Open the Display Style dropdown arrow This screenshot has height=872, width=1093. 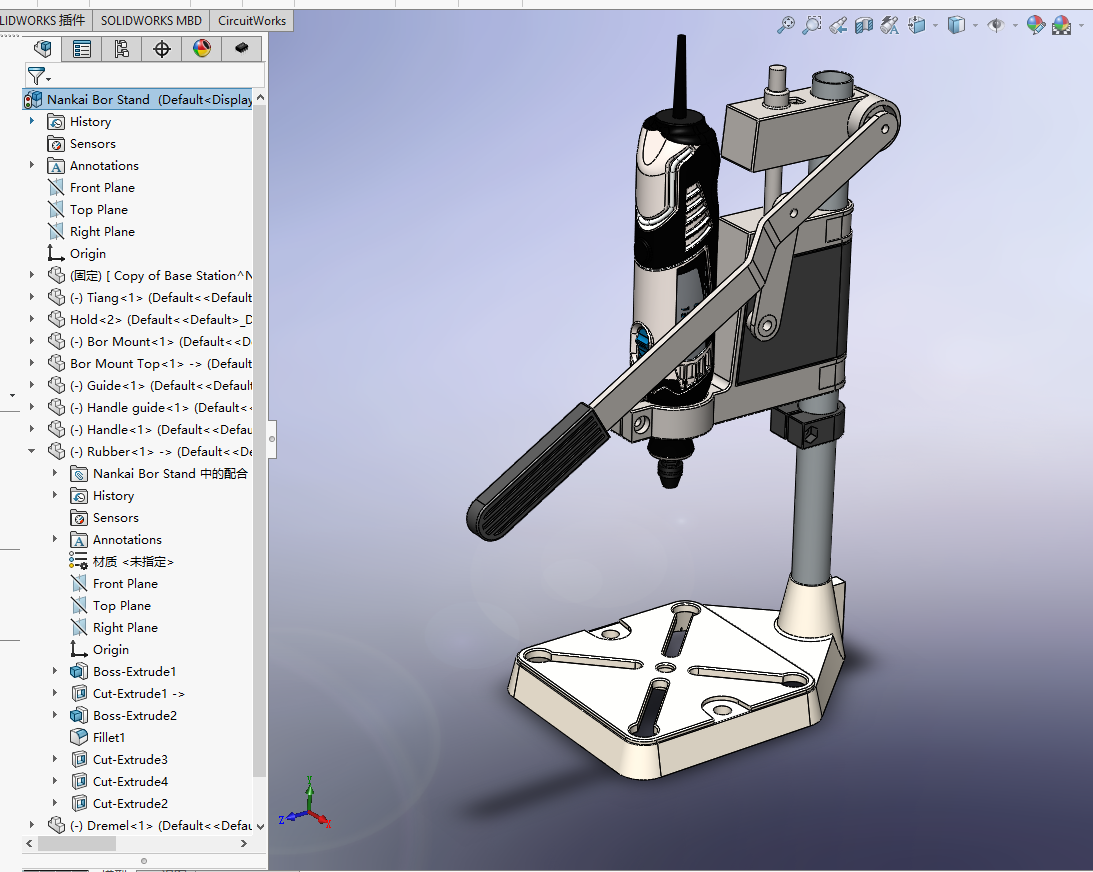(x=975, y=25)
